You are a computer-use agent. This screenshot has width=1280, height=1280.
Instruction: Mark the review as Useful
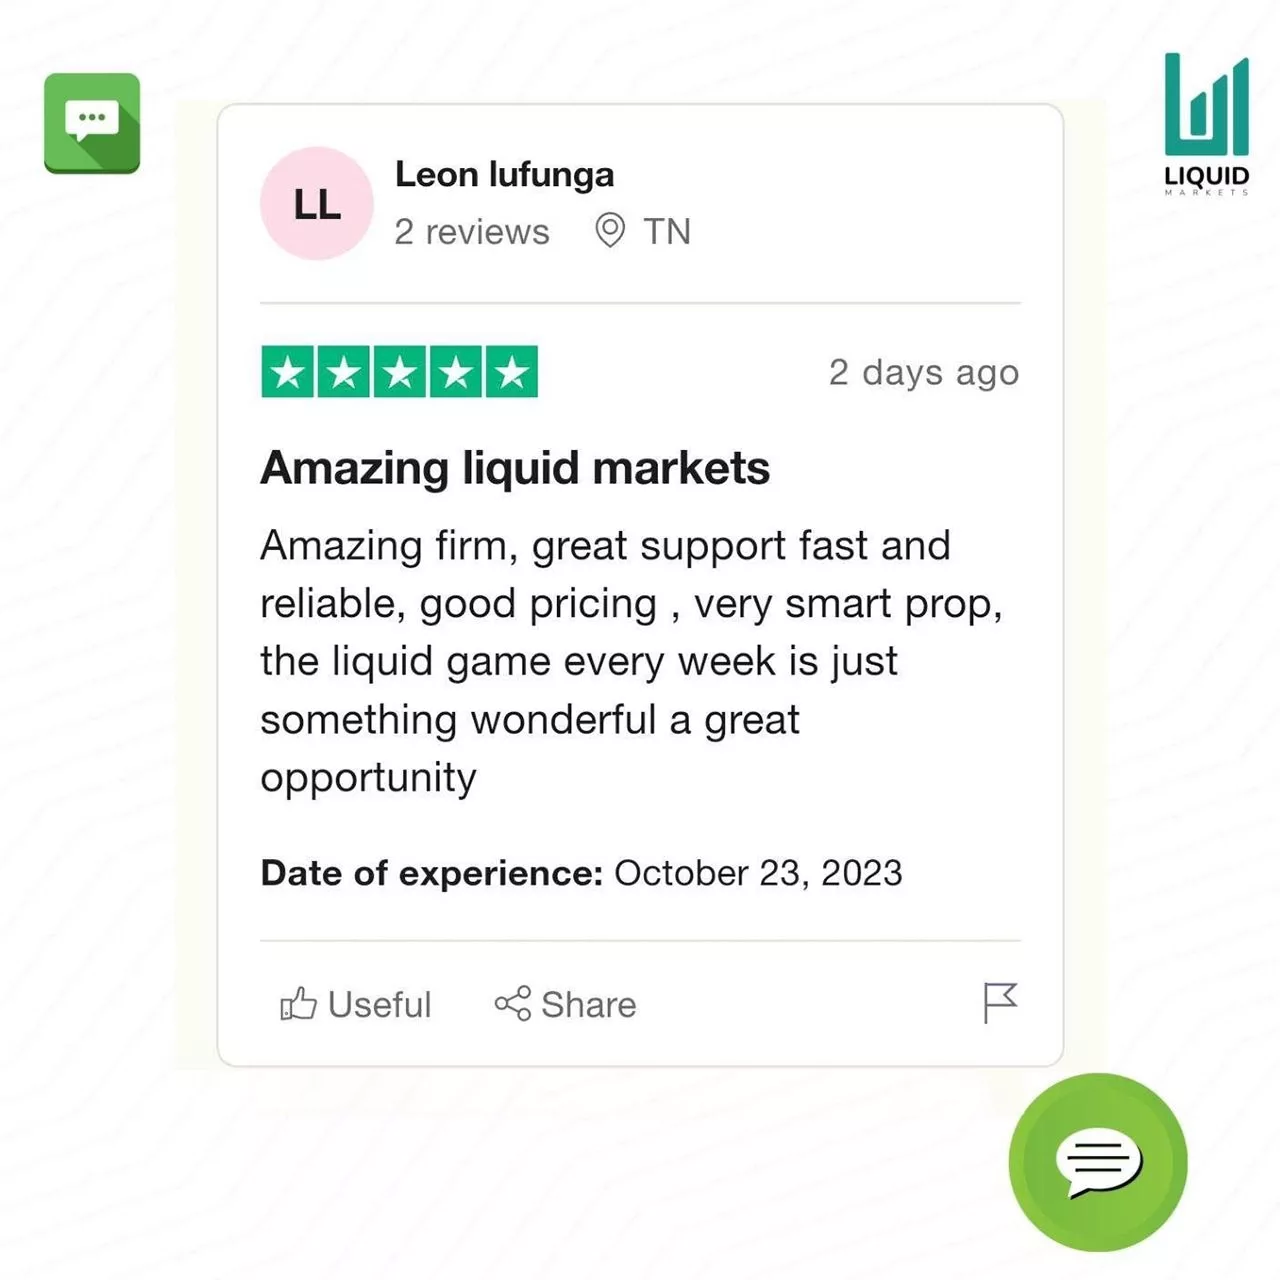click(x=356, y=1004)
